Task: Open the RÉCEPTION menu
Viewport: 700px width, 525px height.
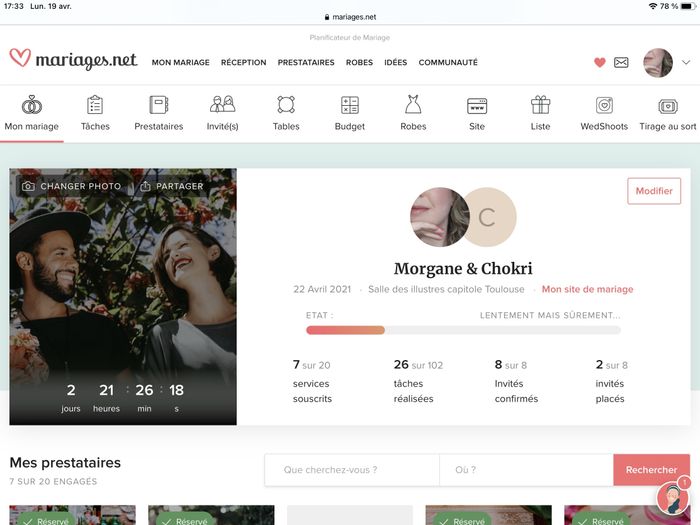Action: (x=243, y=62)
